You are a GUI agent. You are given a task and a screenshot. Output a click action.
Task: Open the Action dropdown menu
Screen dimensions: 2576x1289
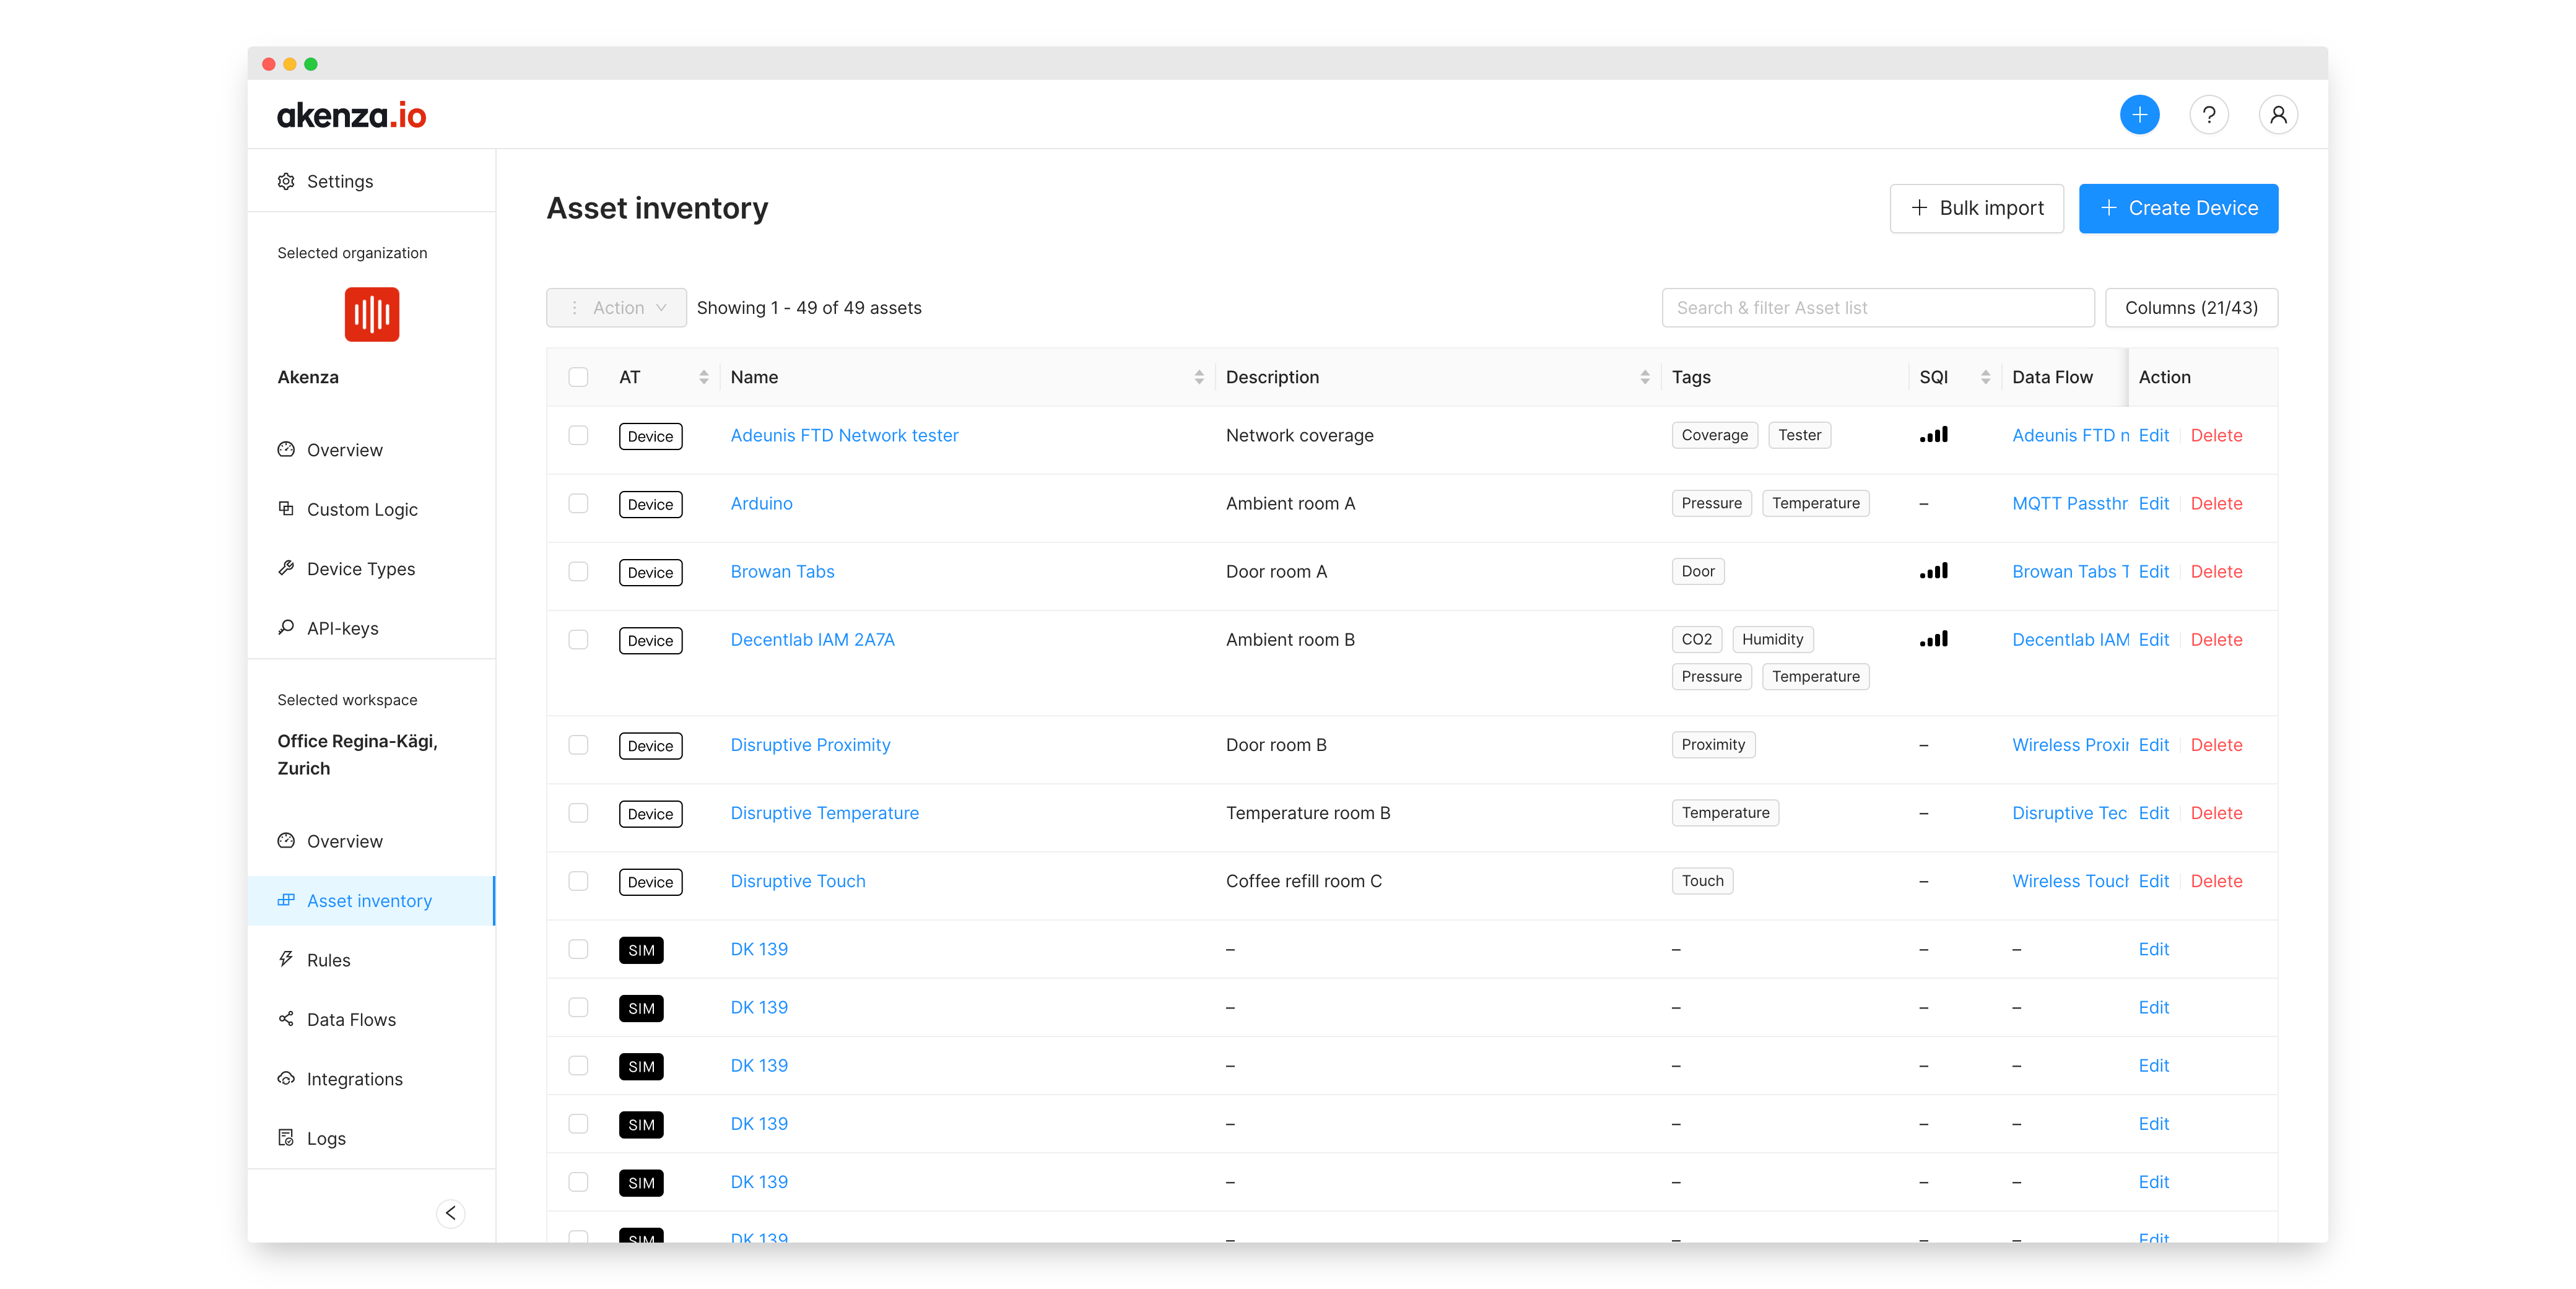coord(616,308)
